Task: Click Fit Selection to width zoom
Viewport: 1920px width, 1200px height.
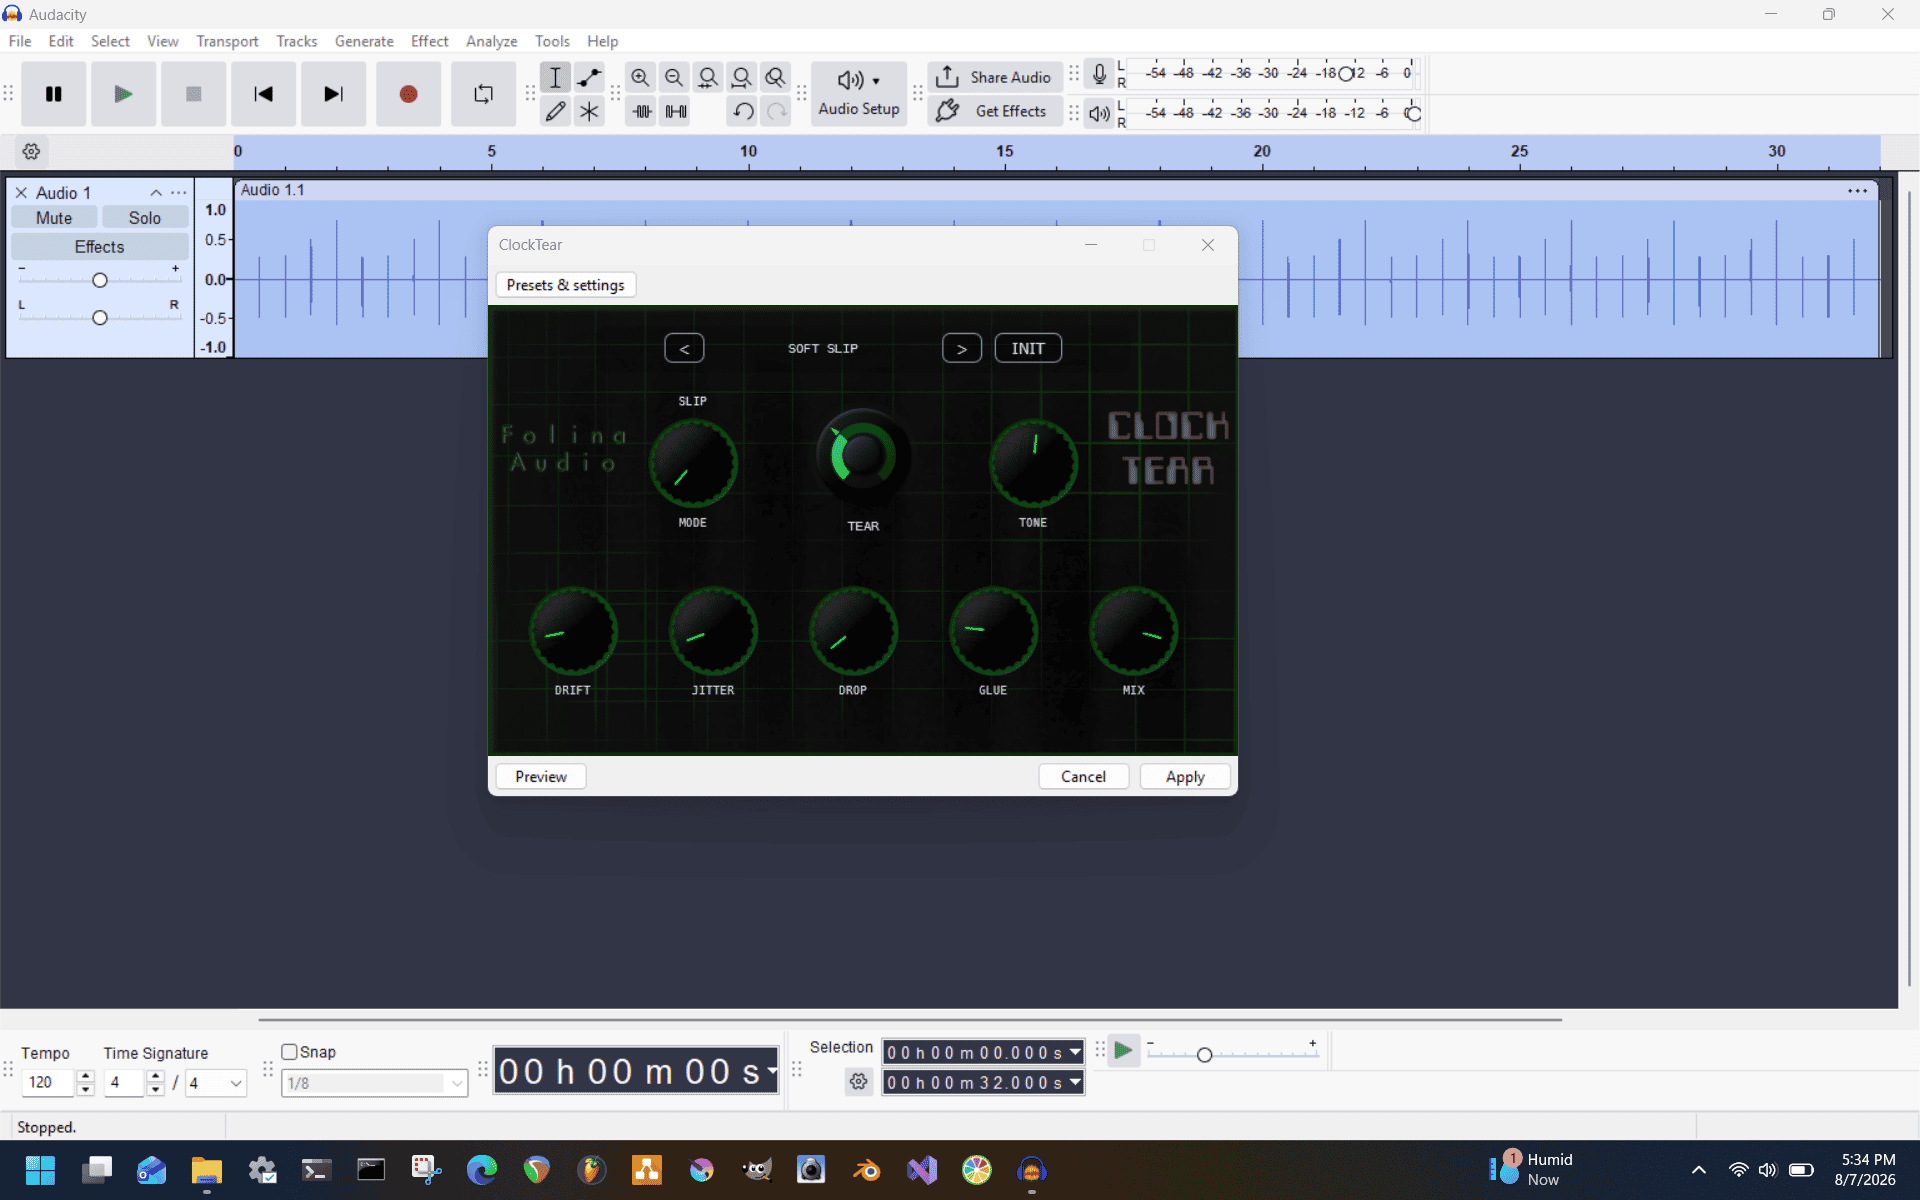Action: click(708, 77)
